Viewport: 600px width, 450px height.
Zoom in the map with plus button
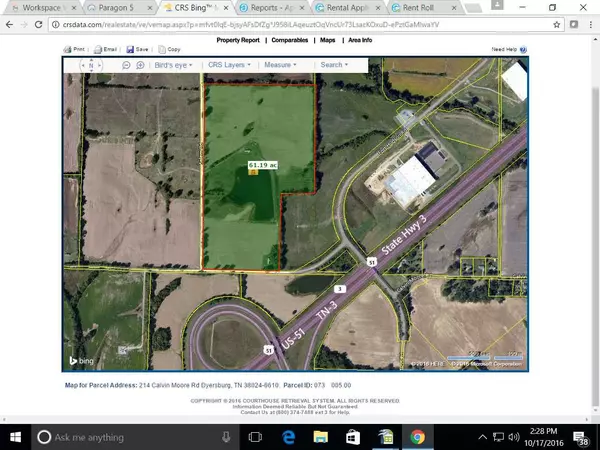(x=140, y=65)
